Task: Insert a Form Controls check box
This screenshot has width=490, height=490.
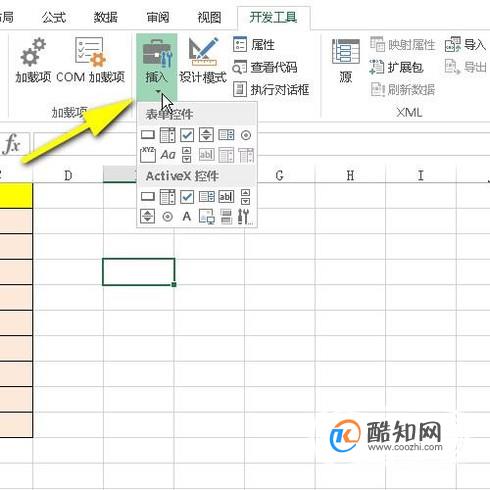Action: (x=187, y=135)
